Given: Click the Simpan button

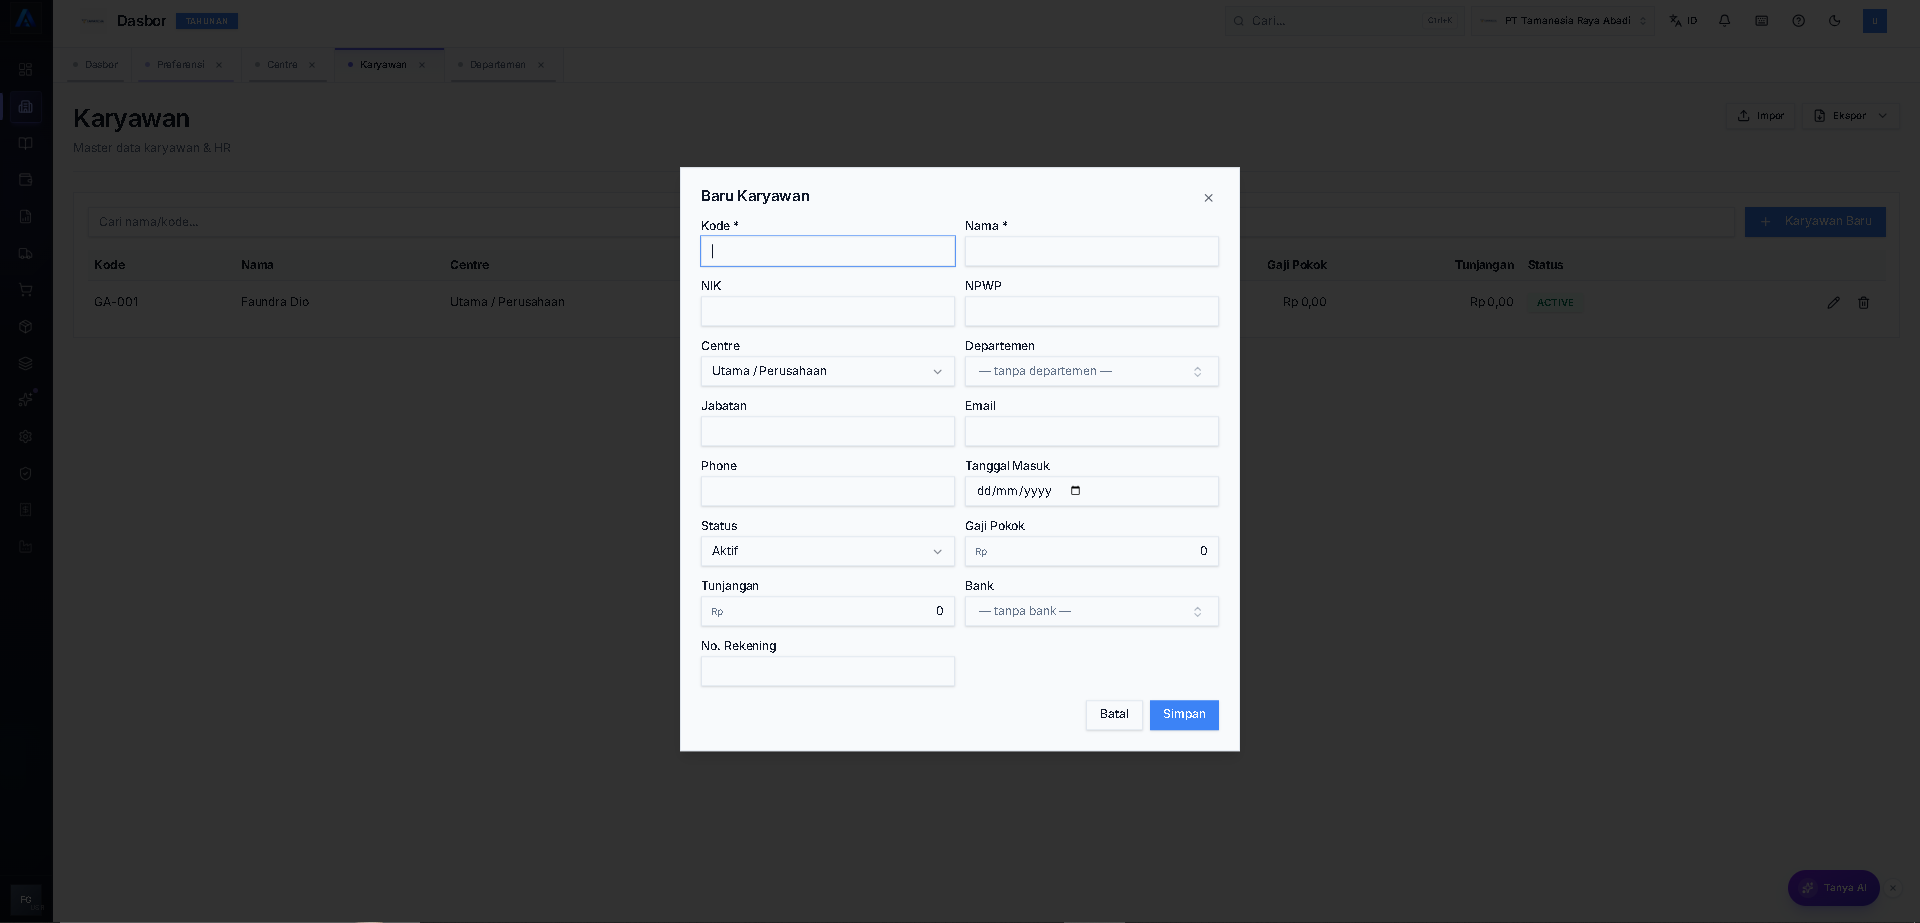Looking at the screenshot, I should 1184,715.
